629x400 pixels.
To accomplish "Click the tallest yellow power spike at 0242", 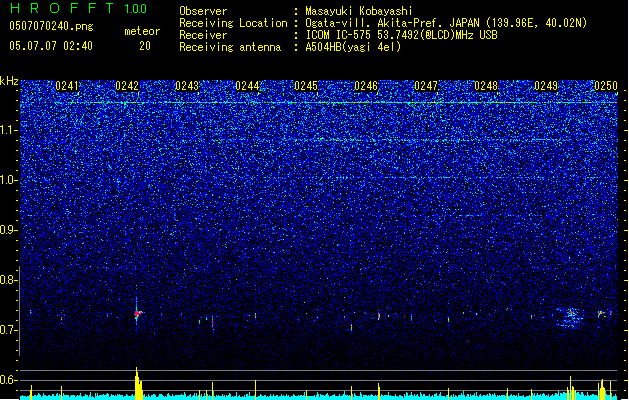I will [x=138, y=383].
